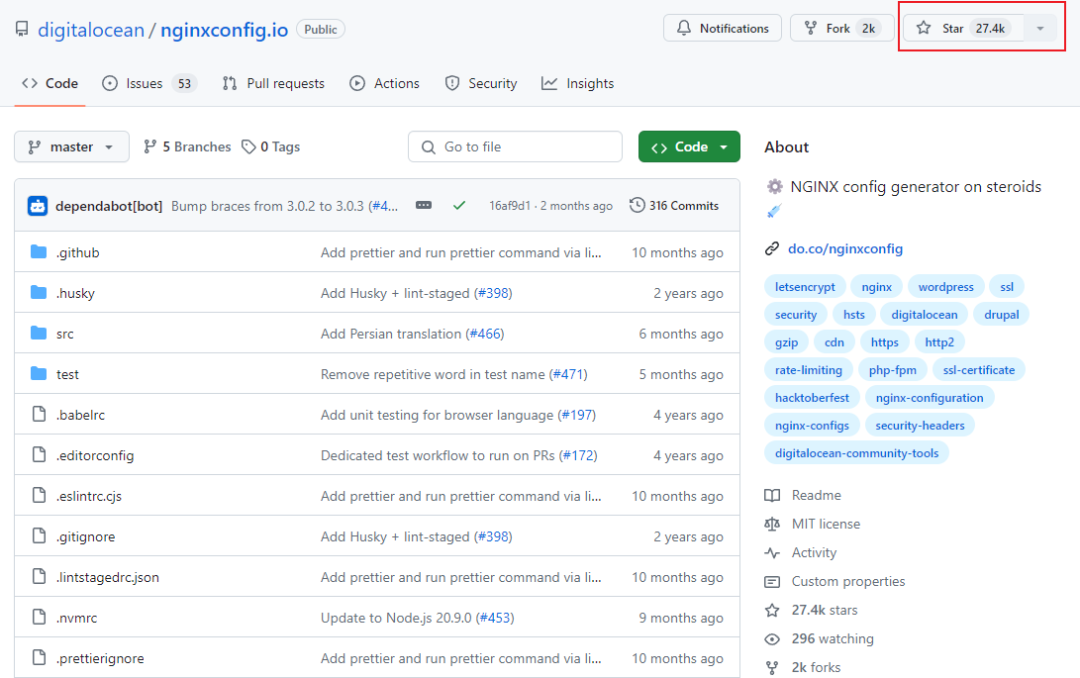Screen dimensions: 1080x678
Task: Focus the Go to file search field
Action: coord(515,147)
